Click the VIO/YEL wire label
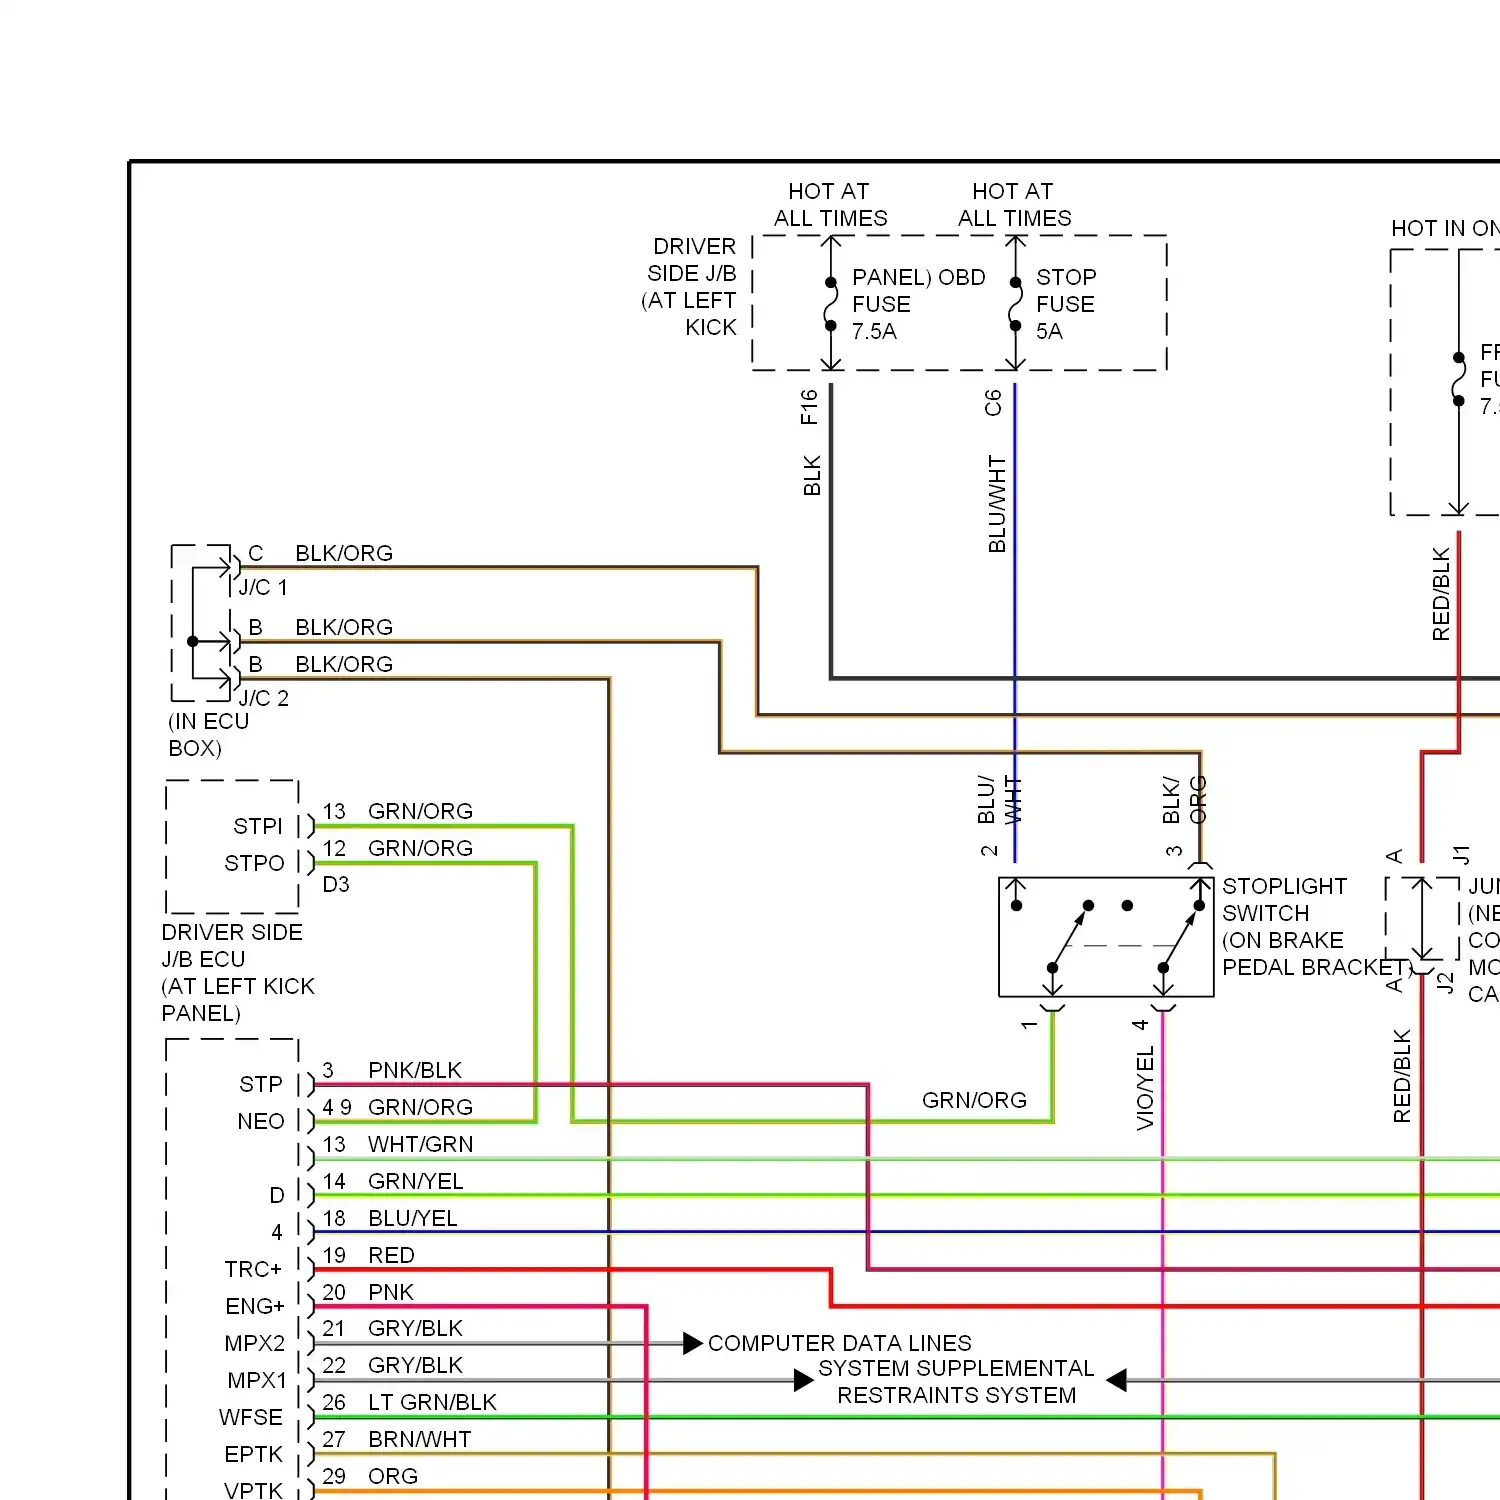This screenshot has height=1500, width=1500. point(1146,1088)
